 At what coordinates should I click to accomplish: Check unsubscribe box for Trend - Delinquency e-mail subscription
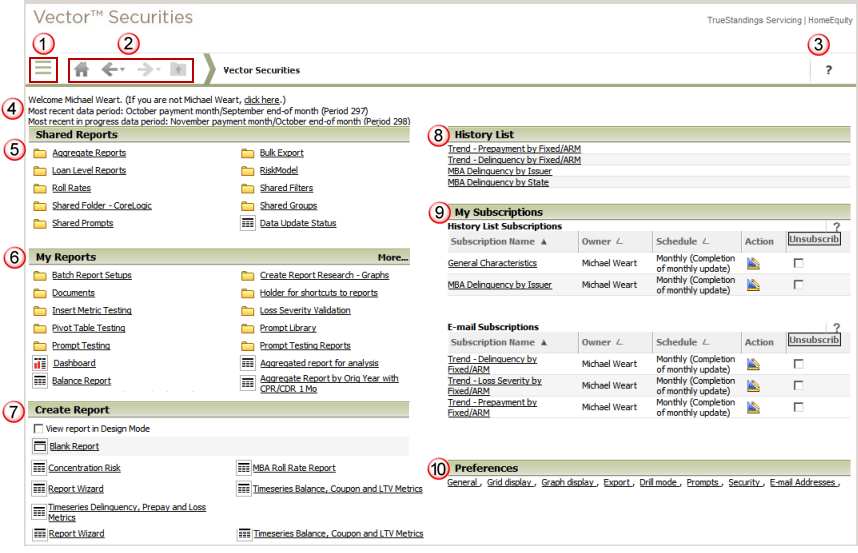(x=798, y=364)
